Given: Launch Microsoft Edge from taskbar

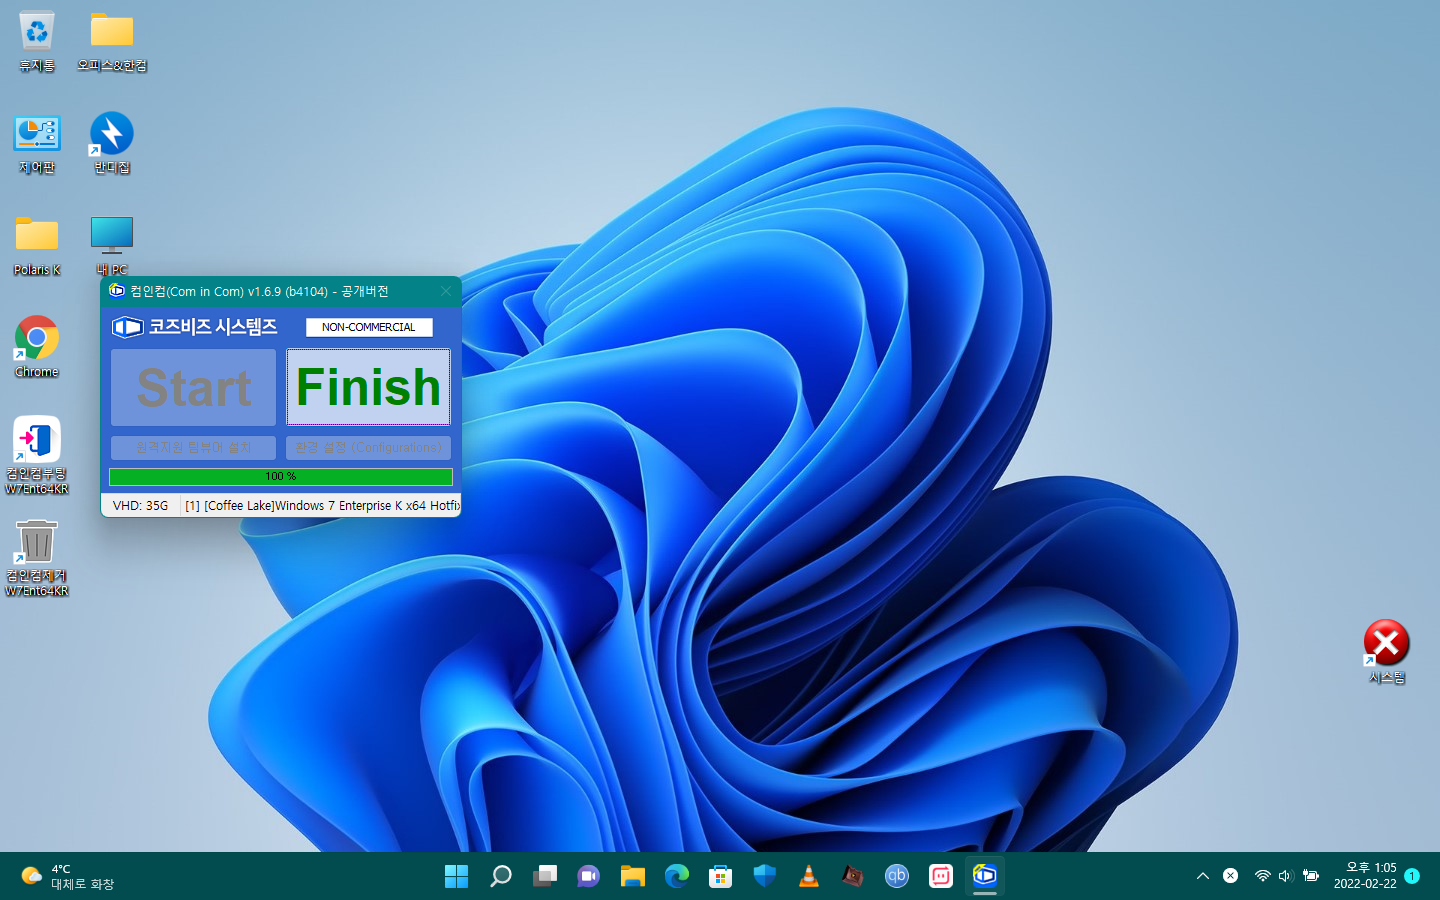Looking at the screenshot, I should [x=677, y=876].
